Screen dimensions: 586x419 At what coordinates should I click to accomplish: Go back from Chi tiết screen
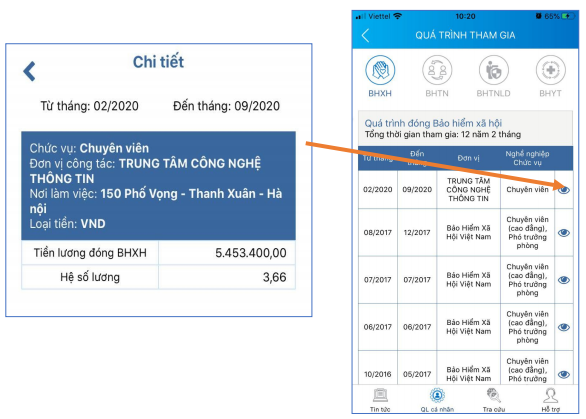(30, 71)
